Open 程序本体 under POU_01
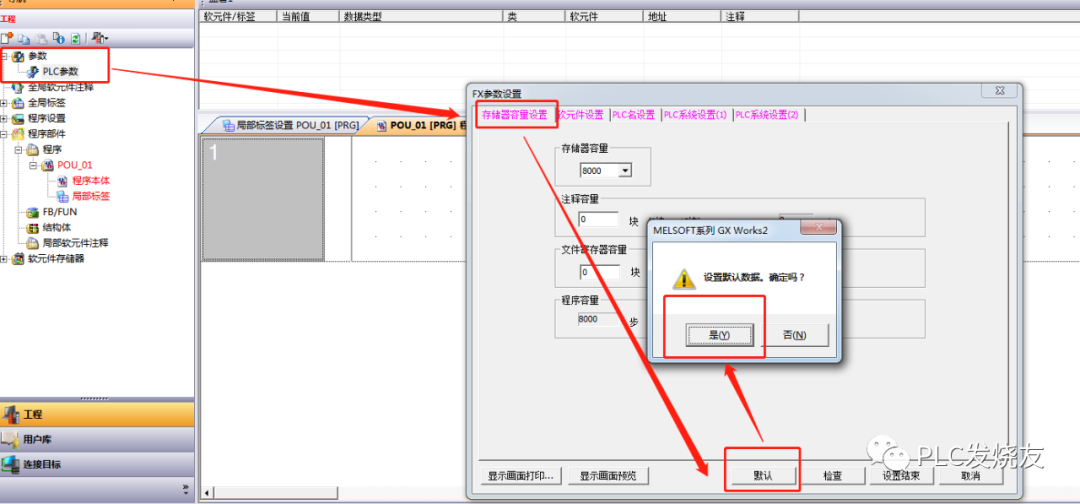The image size is (1080, 504). pyautogui.click(x=91, y=180)
